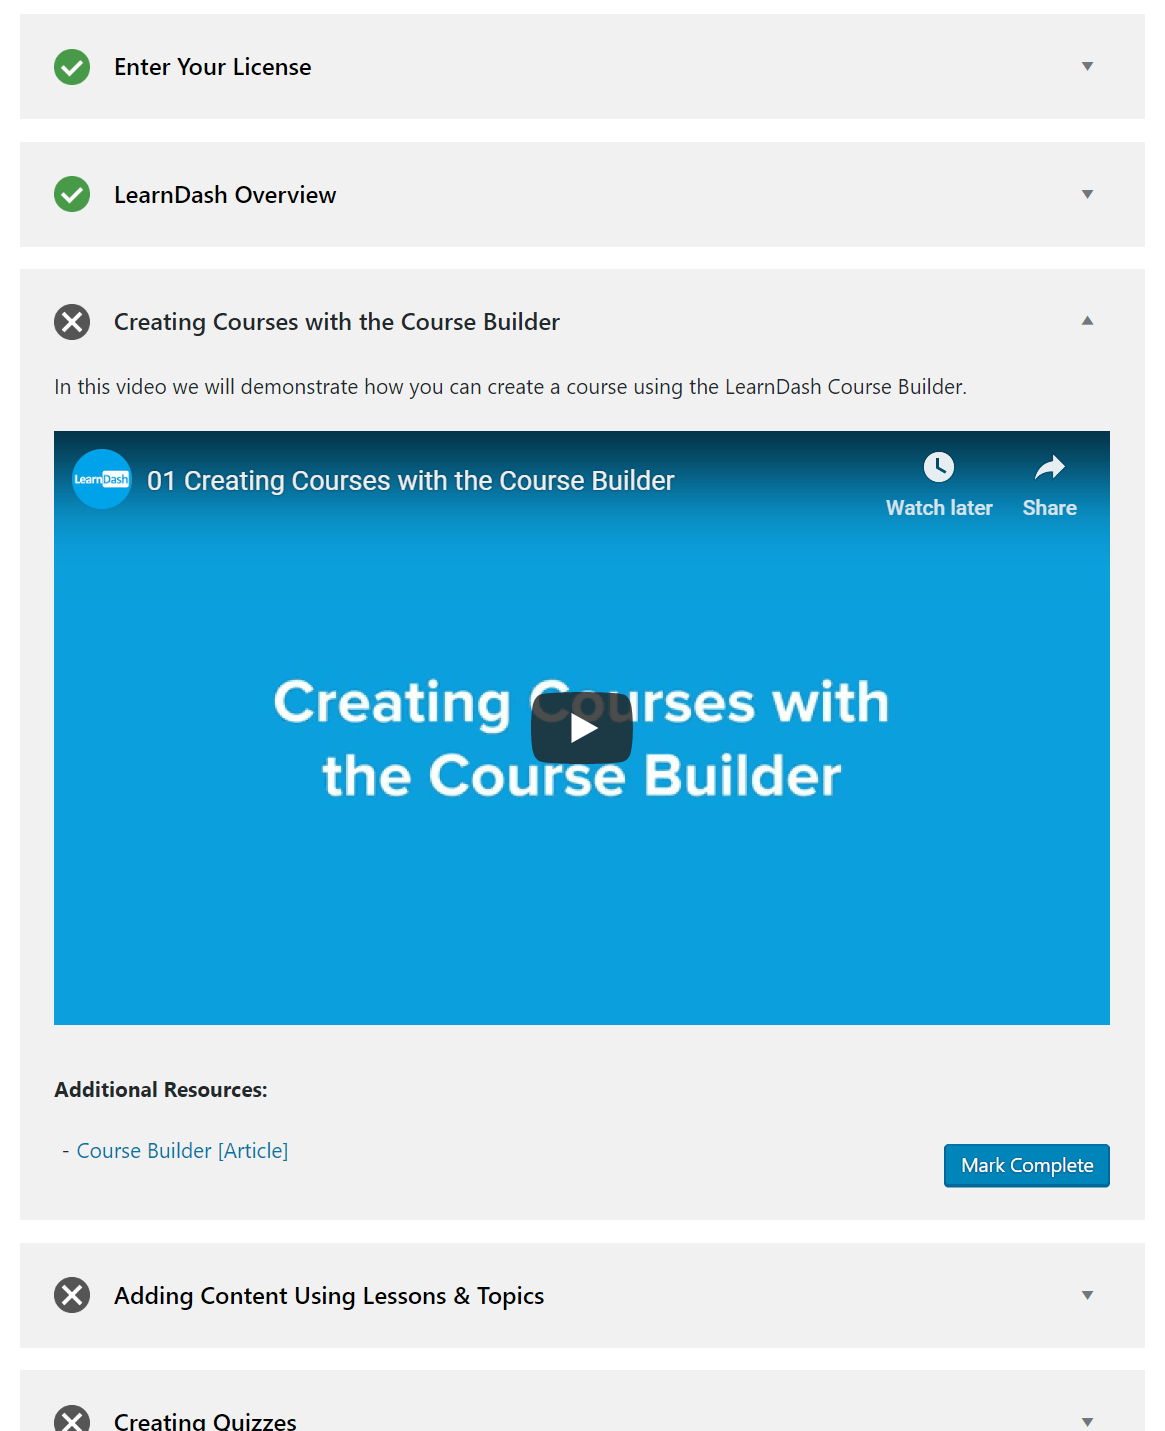
Task: Click the video title '01 Creating Courses'
Action: tap(410, 481)
